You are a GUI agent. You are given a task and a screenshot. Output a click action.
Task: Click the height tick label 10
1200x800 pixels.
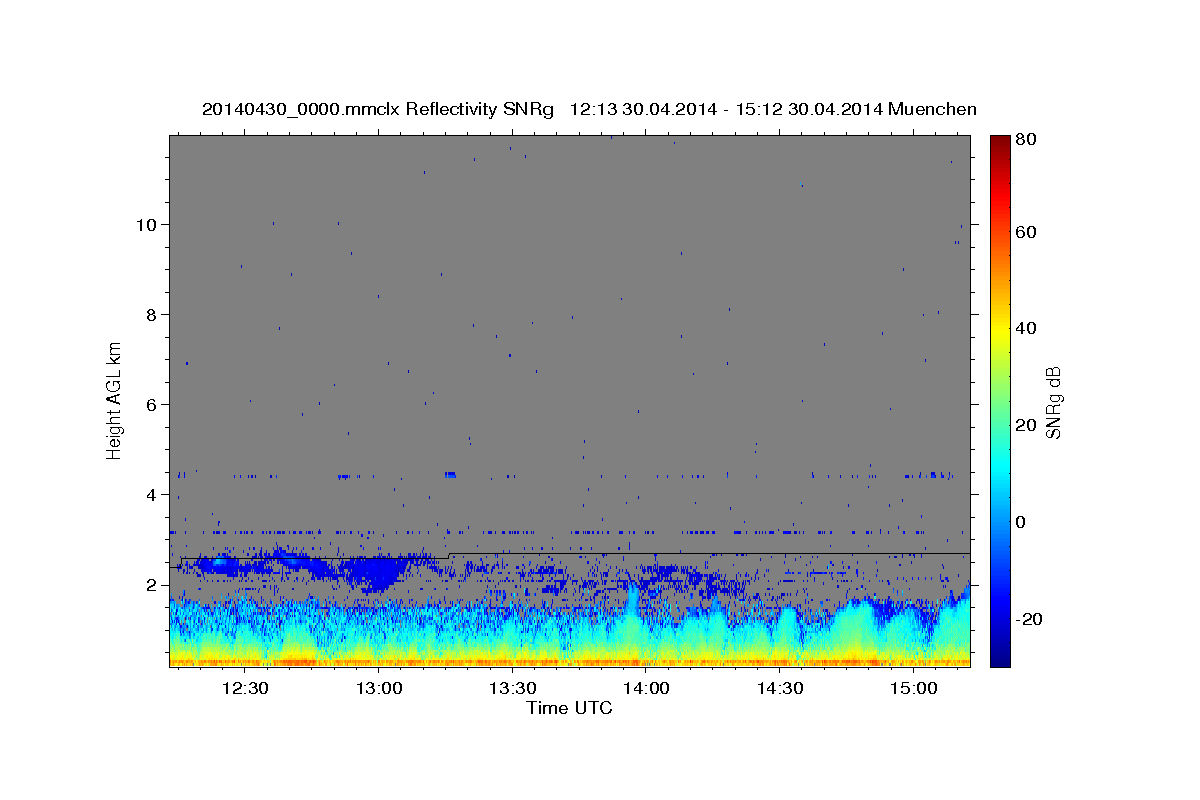tap(147, 224)
